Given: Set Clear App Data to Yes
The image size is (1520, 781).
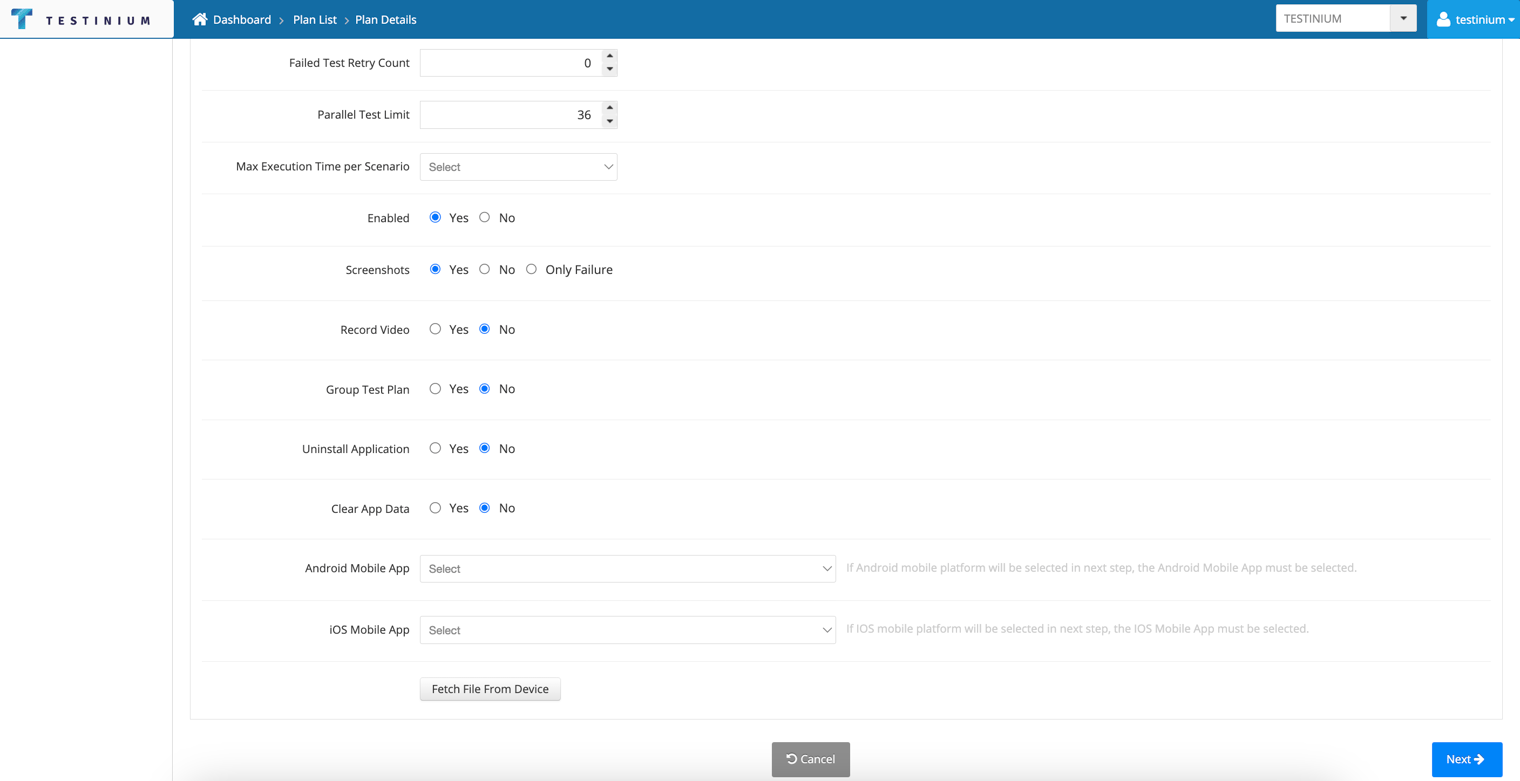Looking at the screenshot, I should pyautogui.click(x=435, y=508).
